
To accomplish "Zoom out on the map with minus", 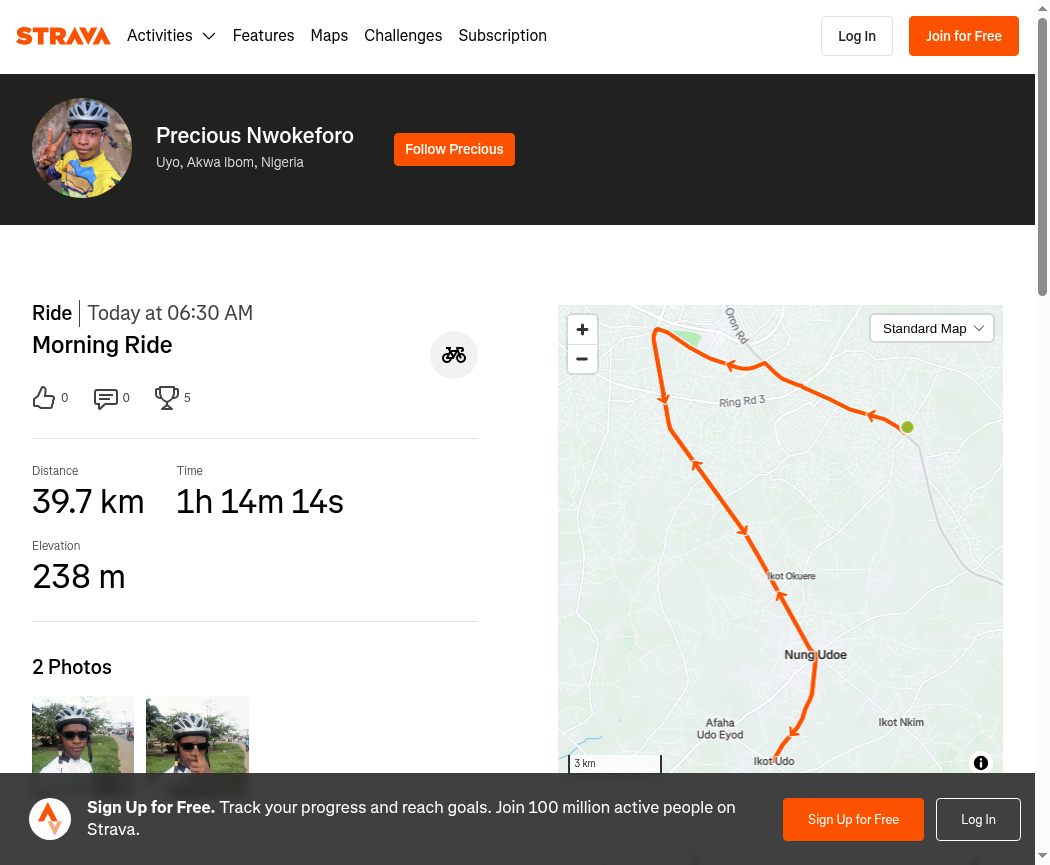I will 583,359.
